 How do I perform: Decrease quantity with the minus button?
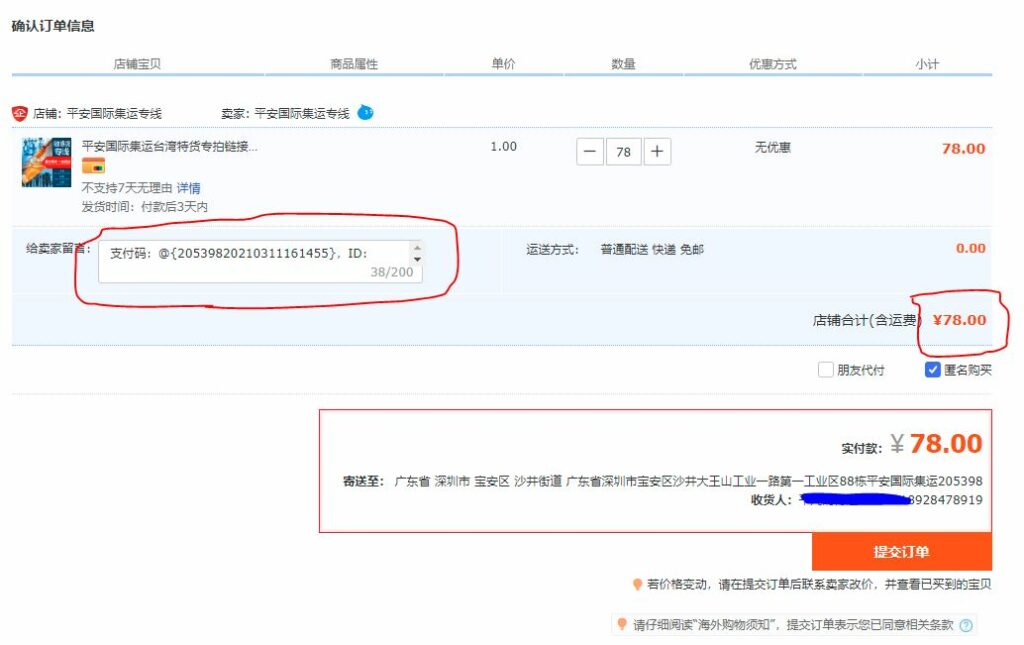590,151
